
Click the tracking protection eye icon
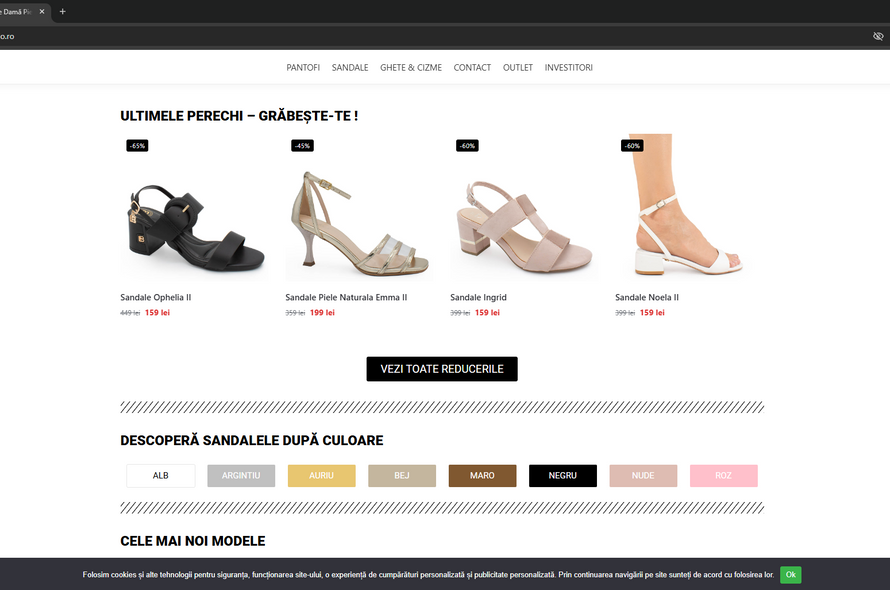pyautogui.click(x=878, y=36)
